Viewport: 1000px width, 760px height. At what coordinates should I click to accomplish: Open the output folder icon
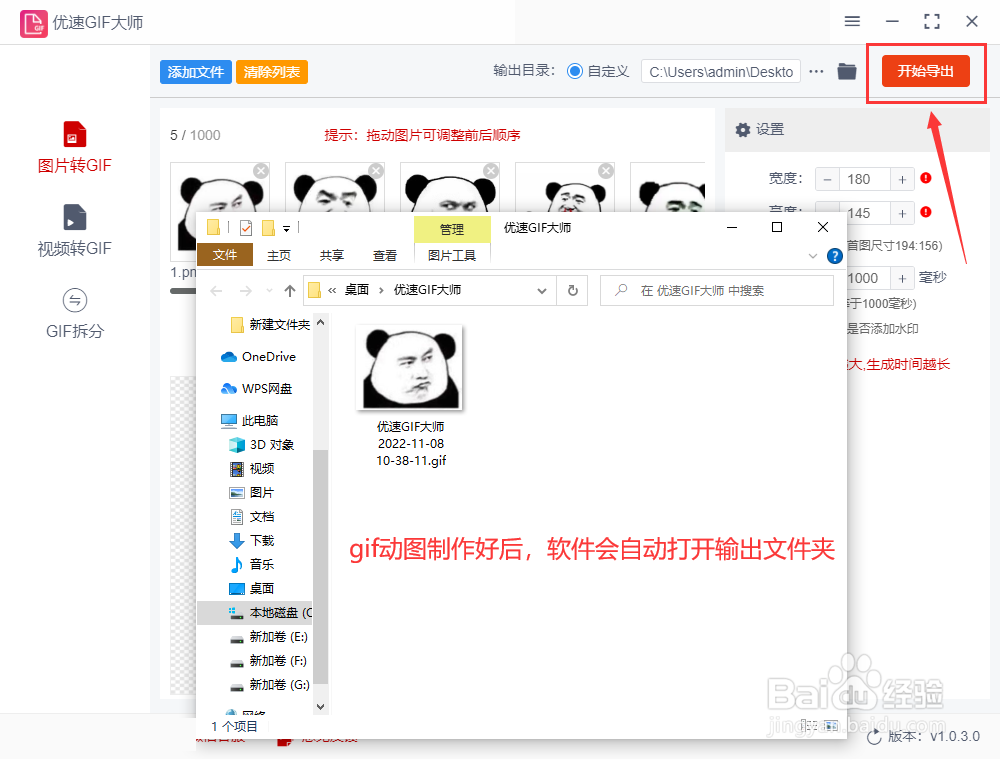pyautogui.click(x=847, y=71)
